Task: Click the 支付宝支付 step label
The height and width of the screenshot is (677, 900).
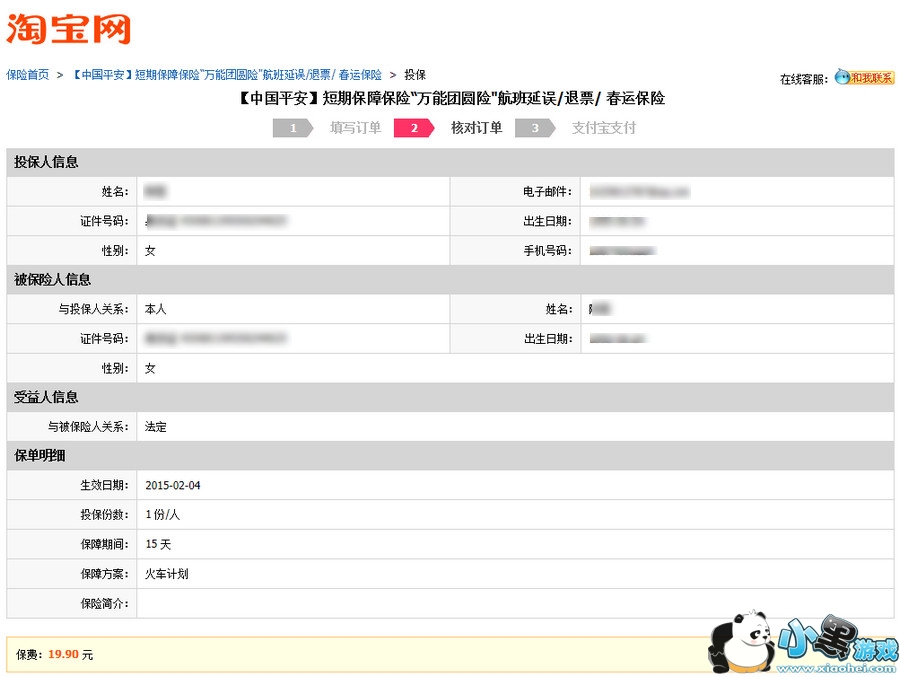Action: pos(604,127)
